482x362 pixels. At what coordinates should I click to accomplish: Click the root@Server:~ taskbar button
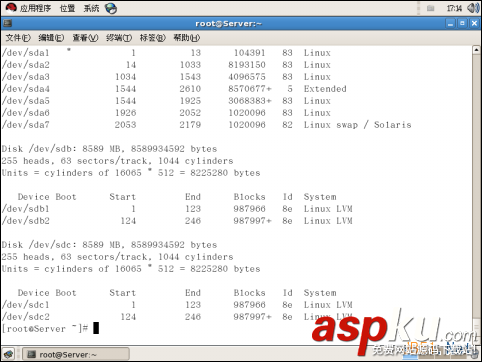[x=76, y=354]
